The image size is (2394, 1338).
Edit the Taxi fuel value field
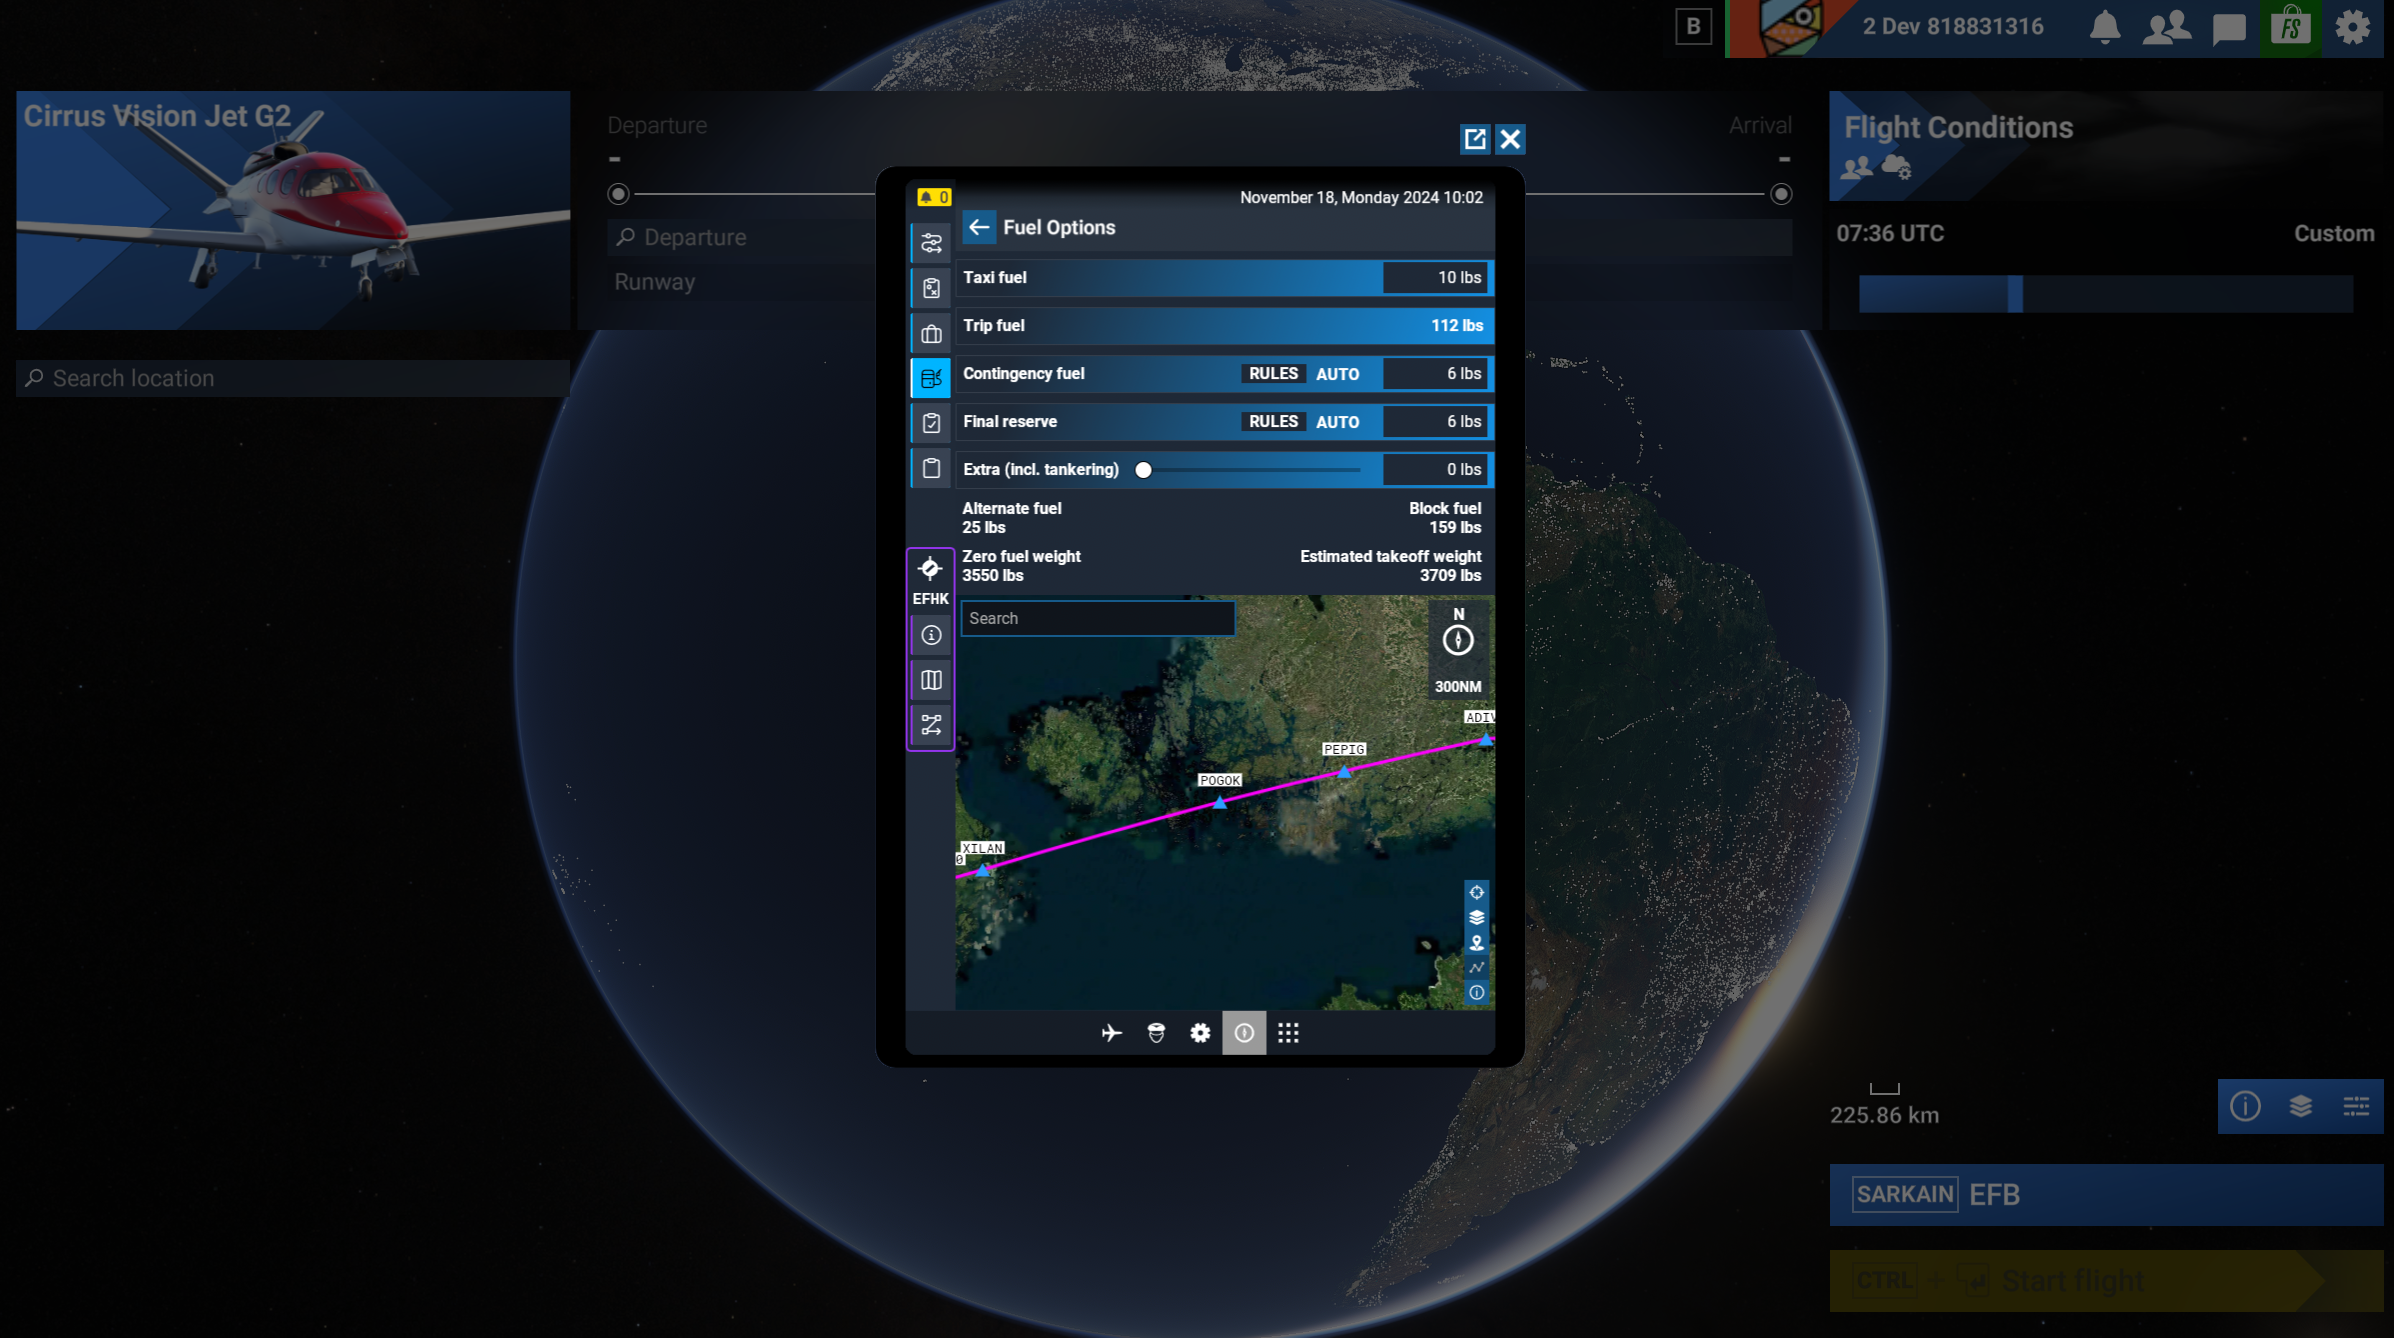(x=1435, y=277)
